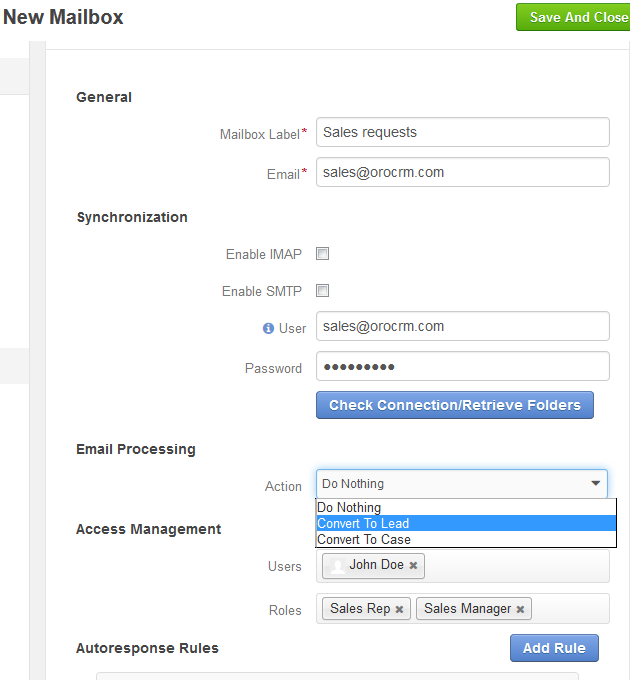Screen dimensions: 630x680
Task: Click the info icon beside User label
Action: coord(268,329)
